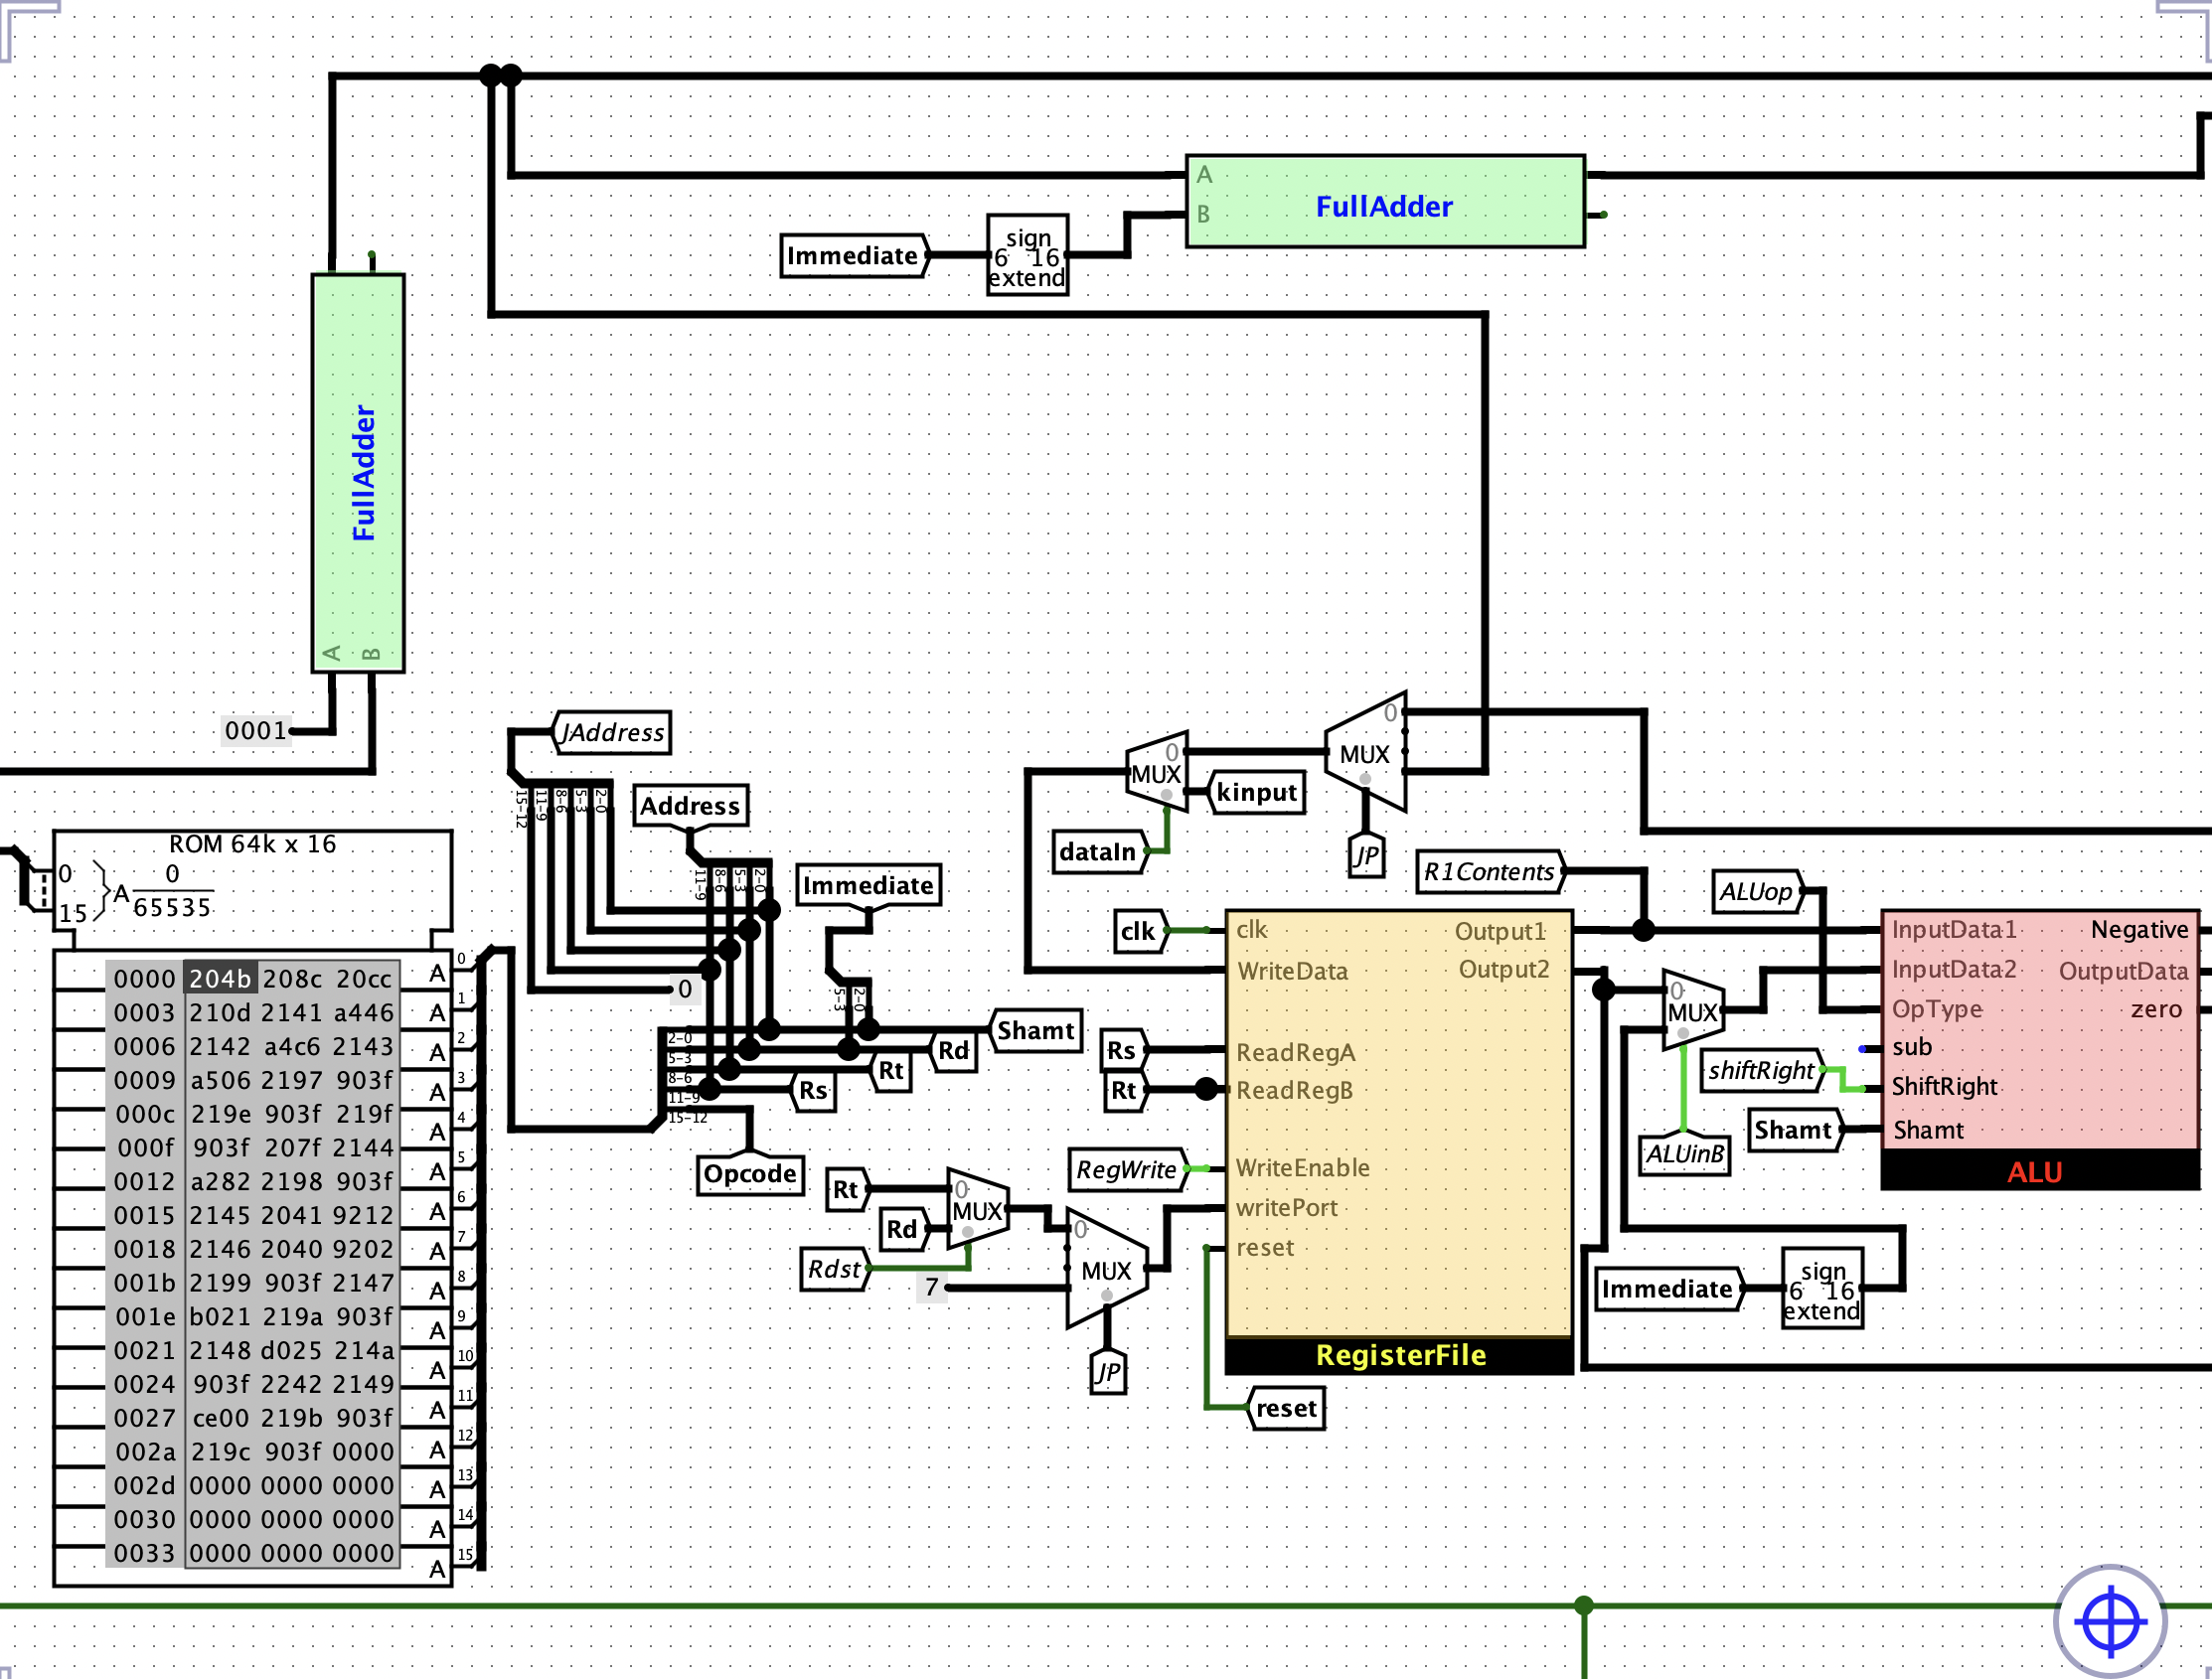
Task: Click ROM cell containing d025
Action: (292, 1350)
